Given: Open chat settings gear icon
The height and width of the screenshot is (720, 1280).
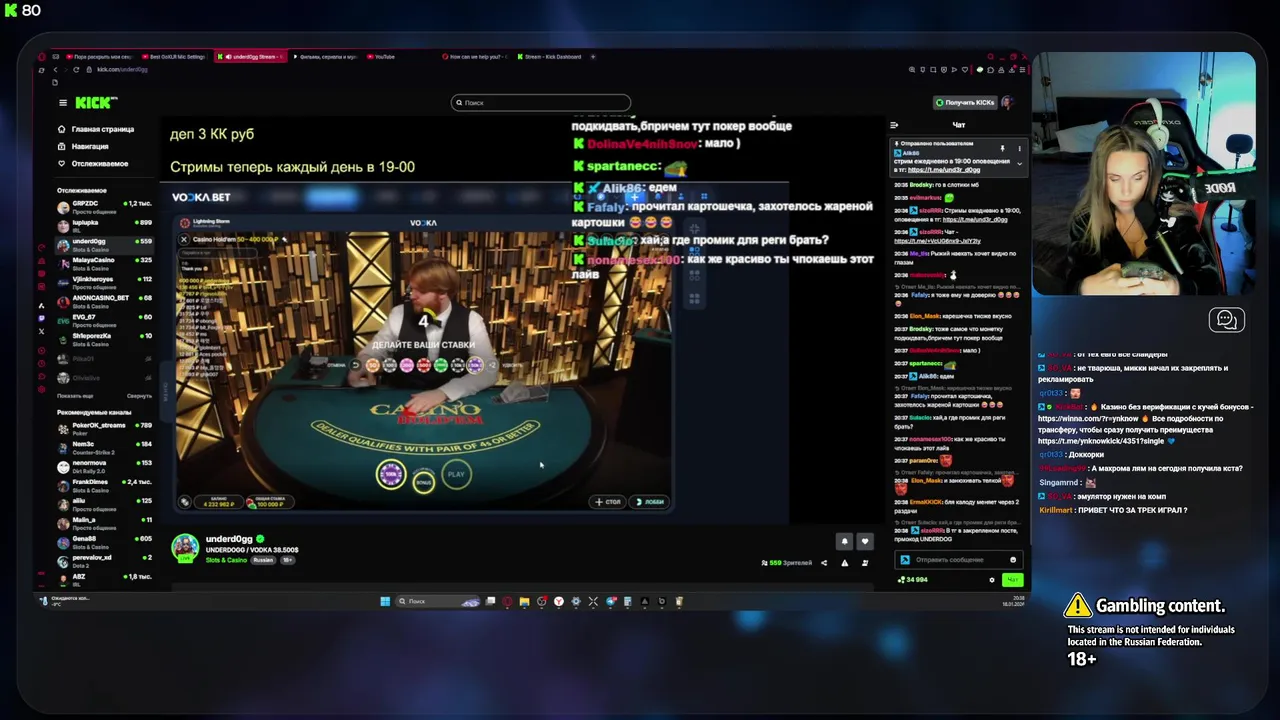Looking at the screenshot, I should tap(992, 580).
